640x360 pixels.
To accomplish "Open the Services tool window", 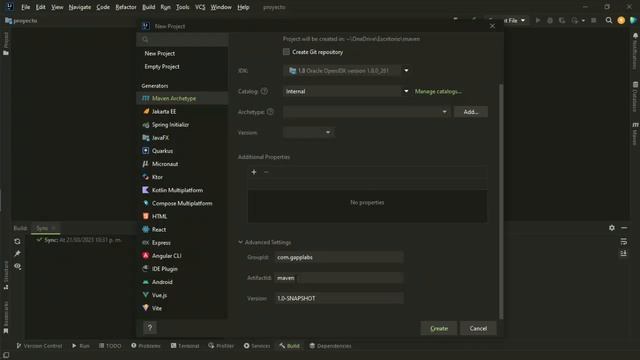I will tap(257, 346).
